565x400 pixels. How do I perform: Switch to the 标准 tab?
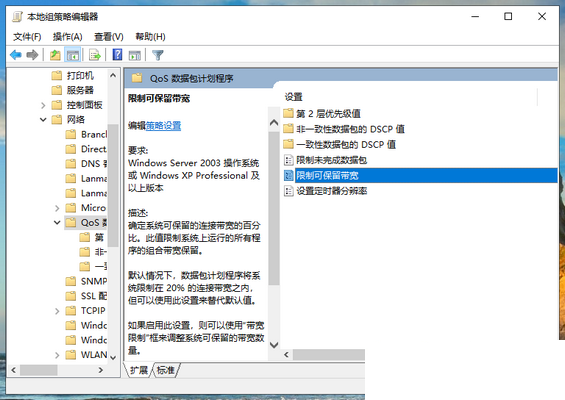166,370
